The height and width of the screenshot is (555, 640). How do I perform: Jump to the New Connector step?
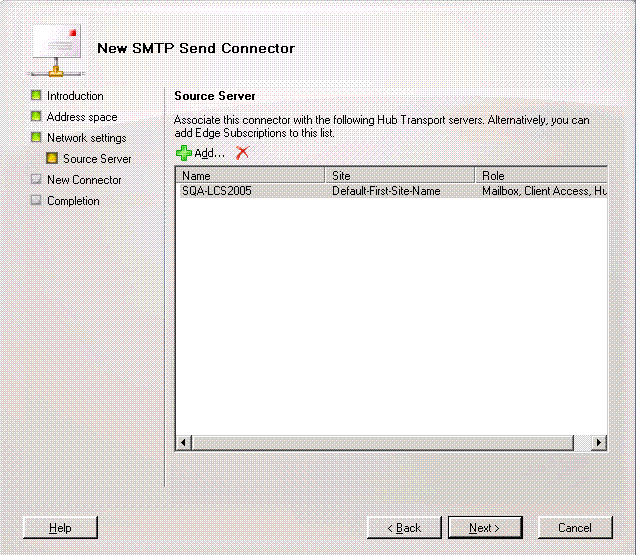84,180
